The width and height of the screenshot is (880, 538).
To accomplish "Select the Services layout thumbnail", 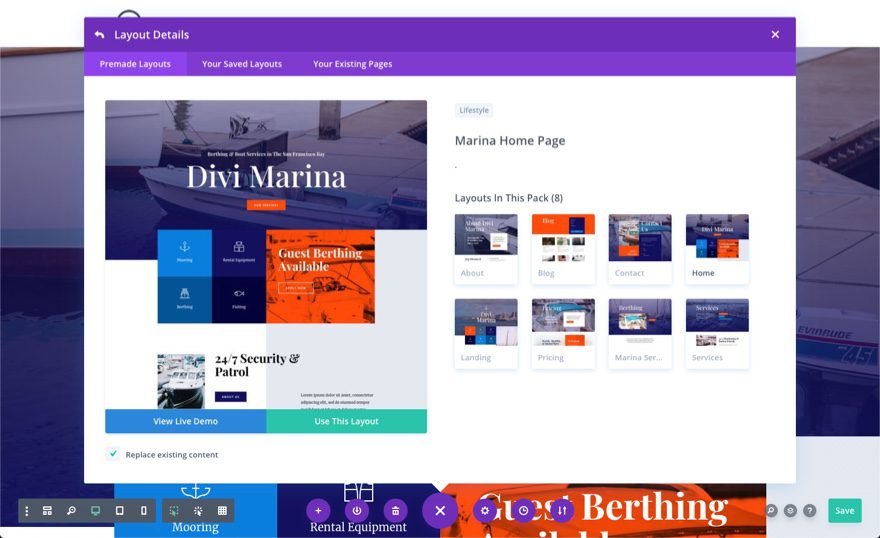I will [x=717, y=333].
